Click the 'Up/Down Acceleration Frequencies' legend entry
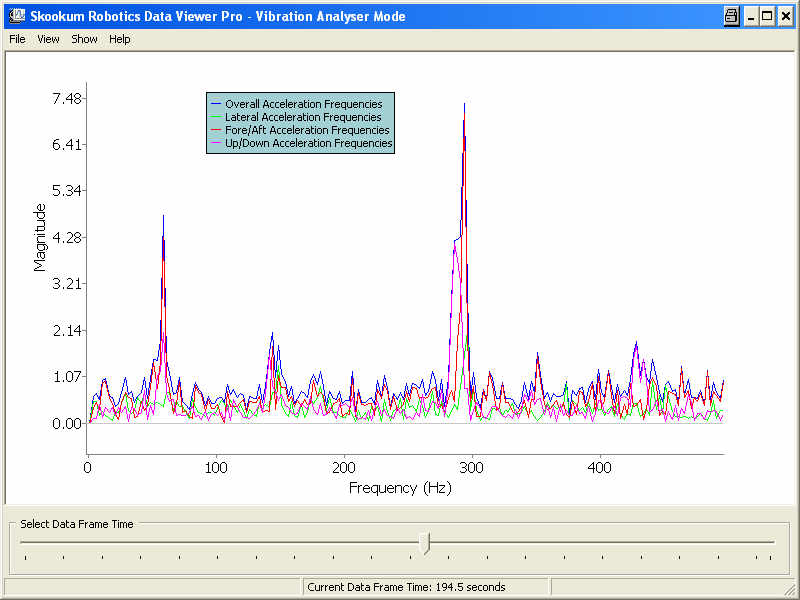Screen dimensions: 800x600 click(302, 143)
